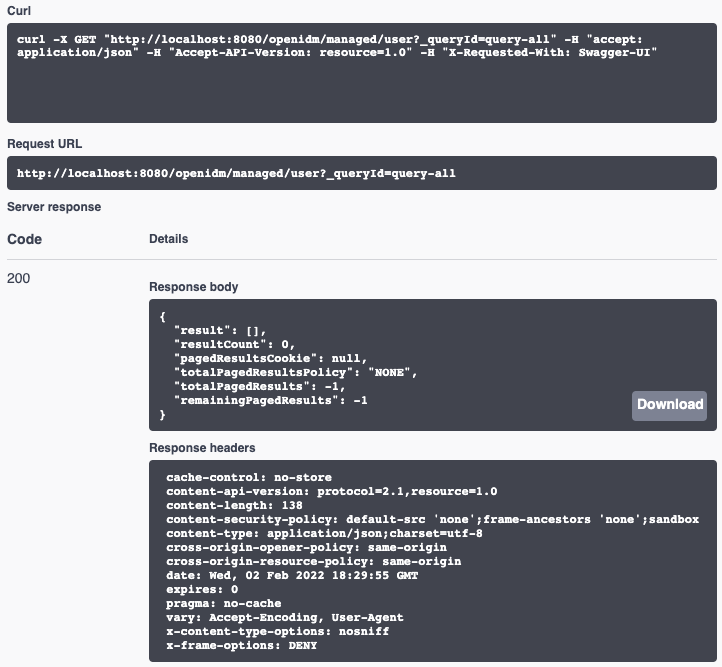Click the content-api-version header line
This screenshot has height=667, width=722.
point(332,492)
